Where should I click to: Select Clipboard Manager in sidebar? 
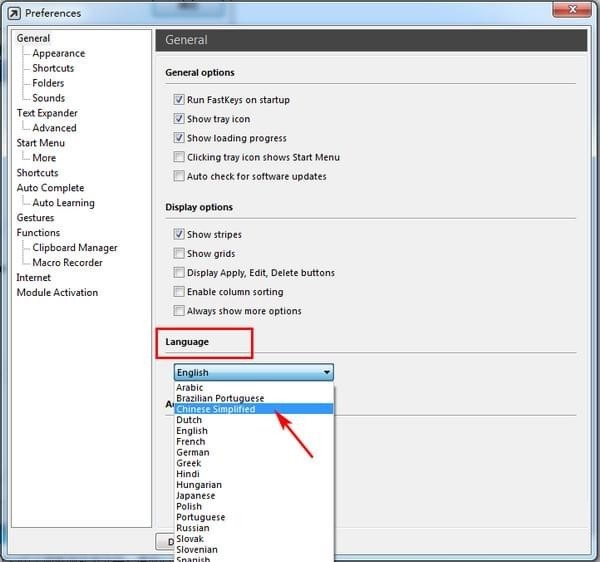75,248
